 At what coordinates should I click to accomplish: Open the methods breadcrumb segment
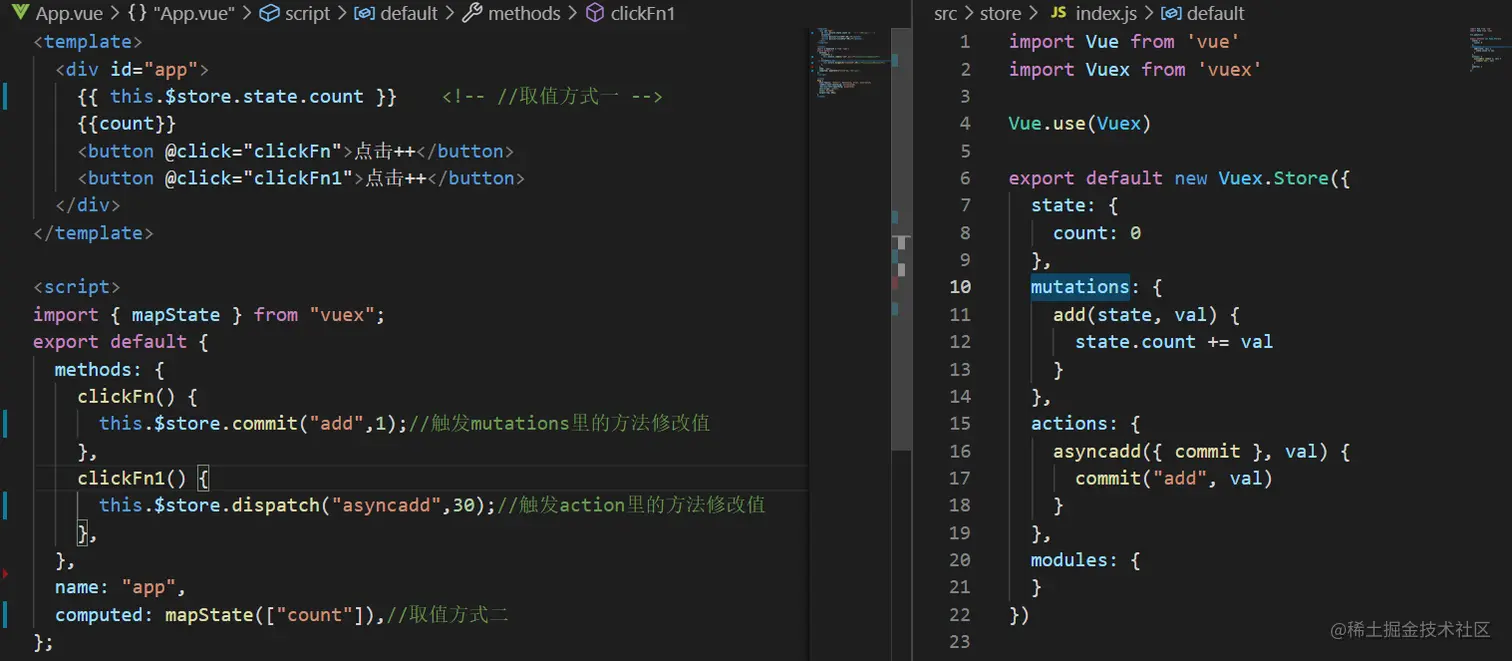click(524, 13)
